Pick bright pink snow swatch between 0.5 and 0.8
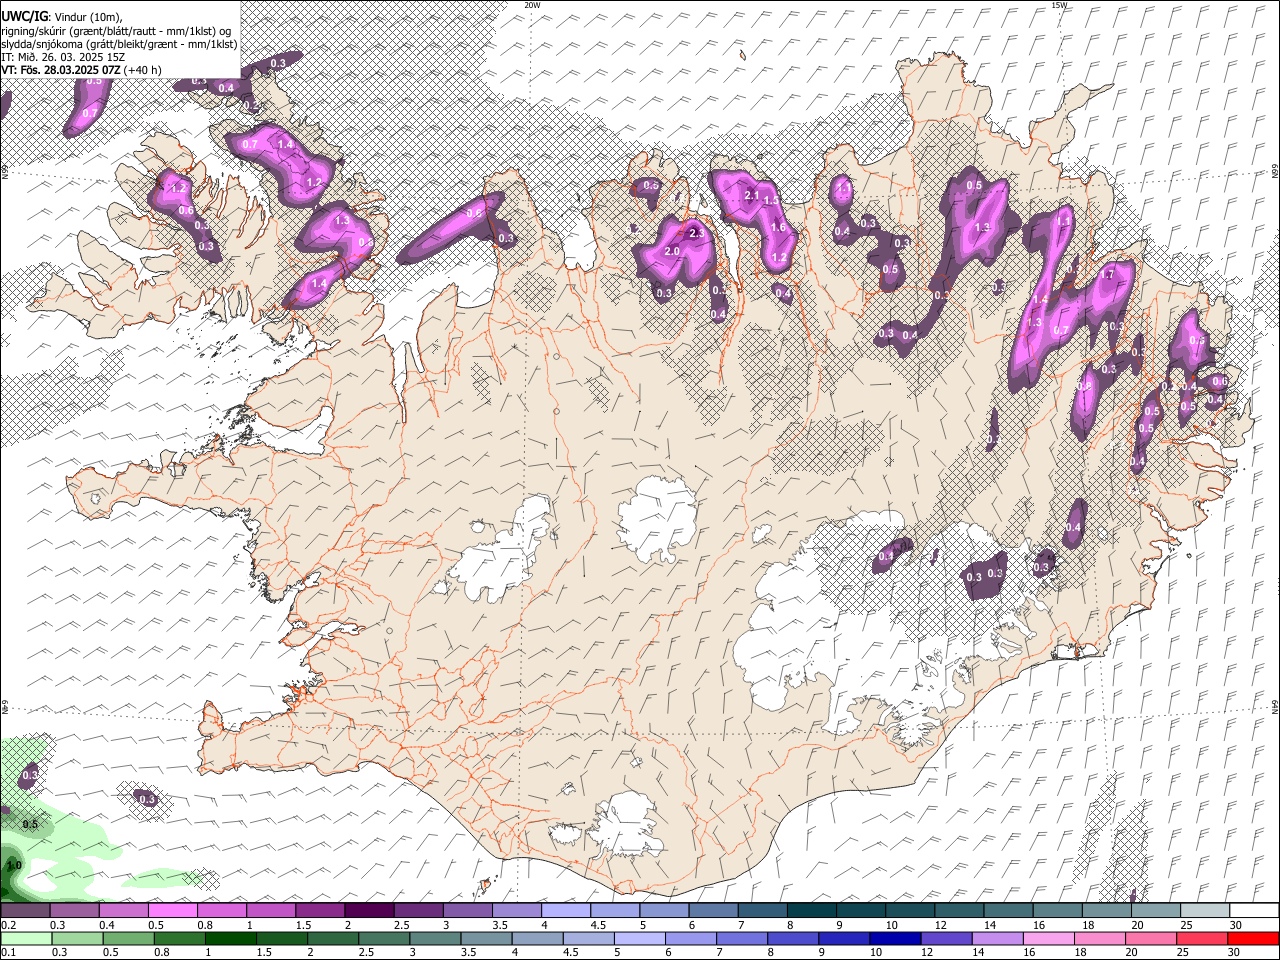 (x=172, y=910)
